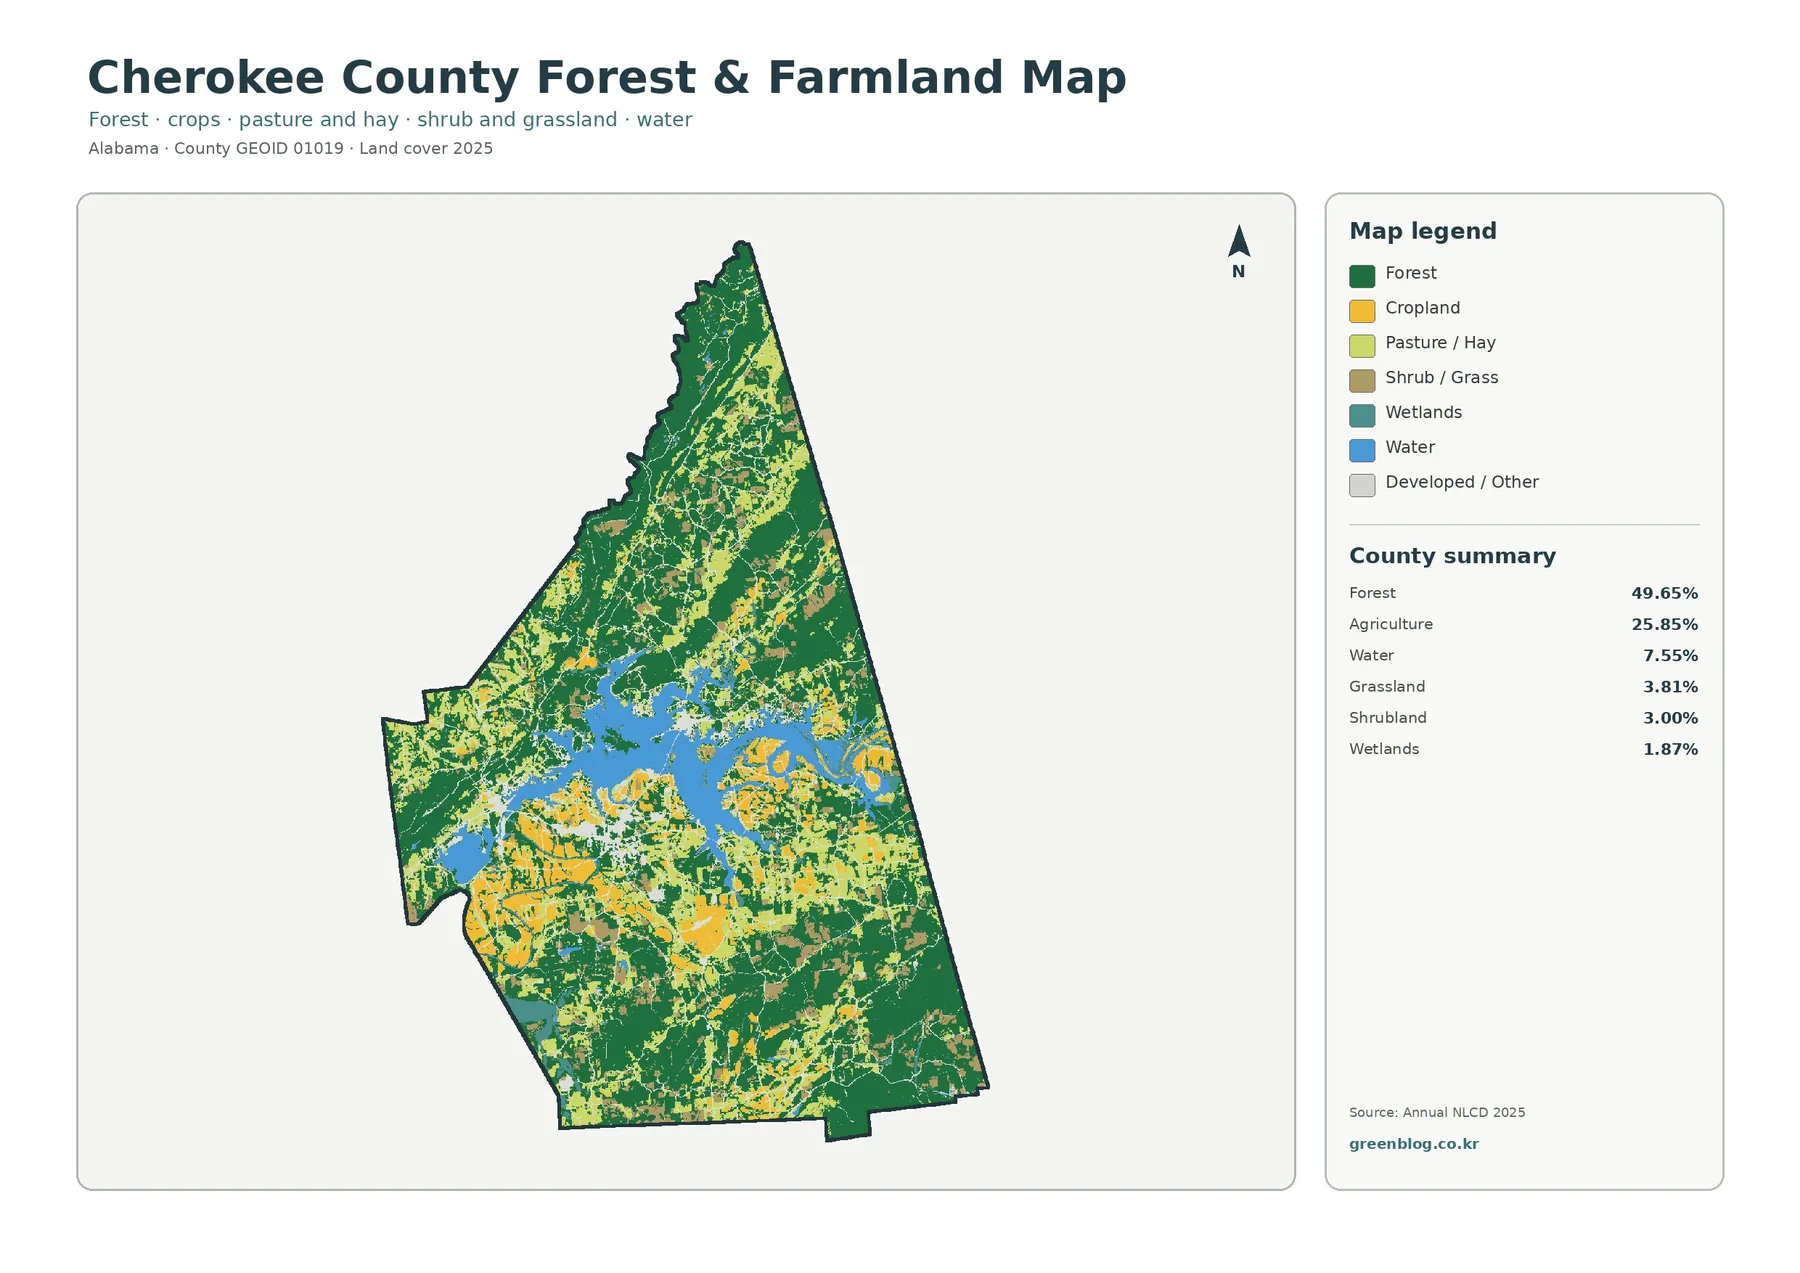This screenshot has width=1800, height=1273.
Task: Click the Grassland value 3.81%
Action: click(x=1670, y=687)
